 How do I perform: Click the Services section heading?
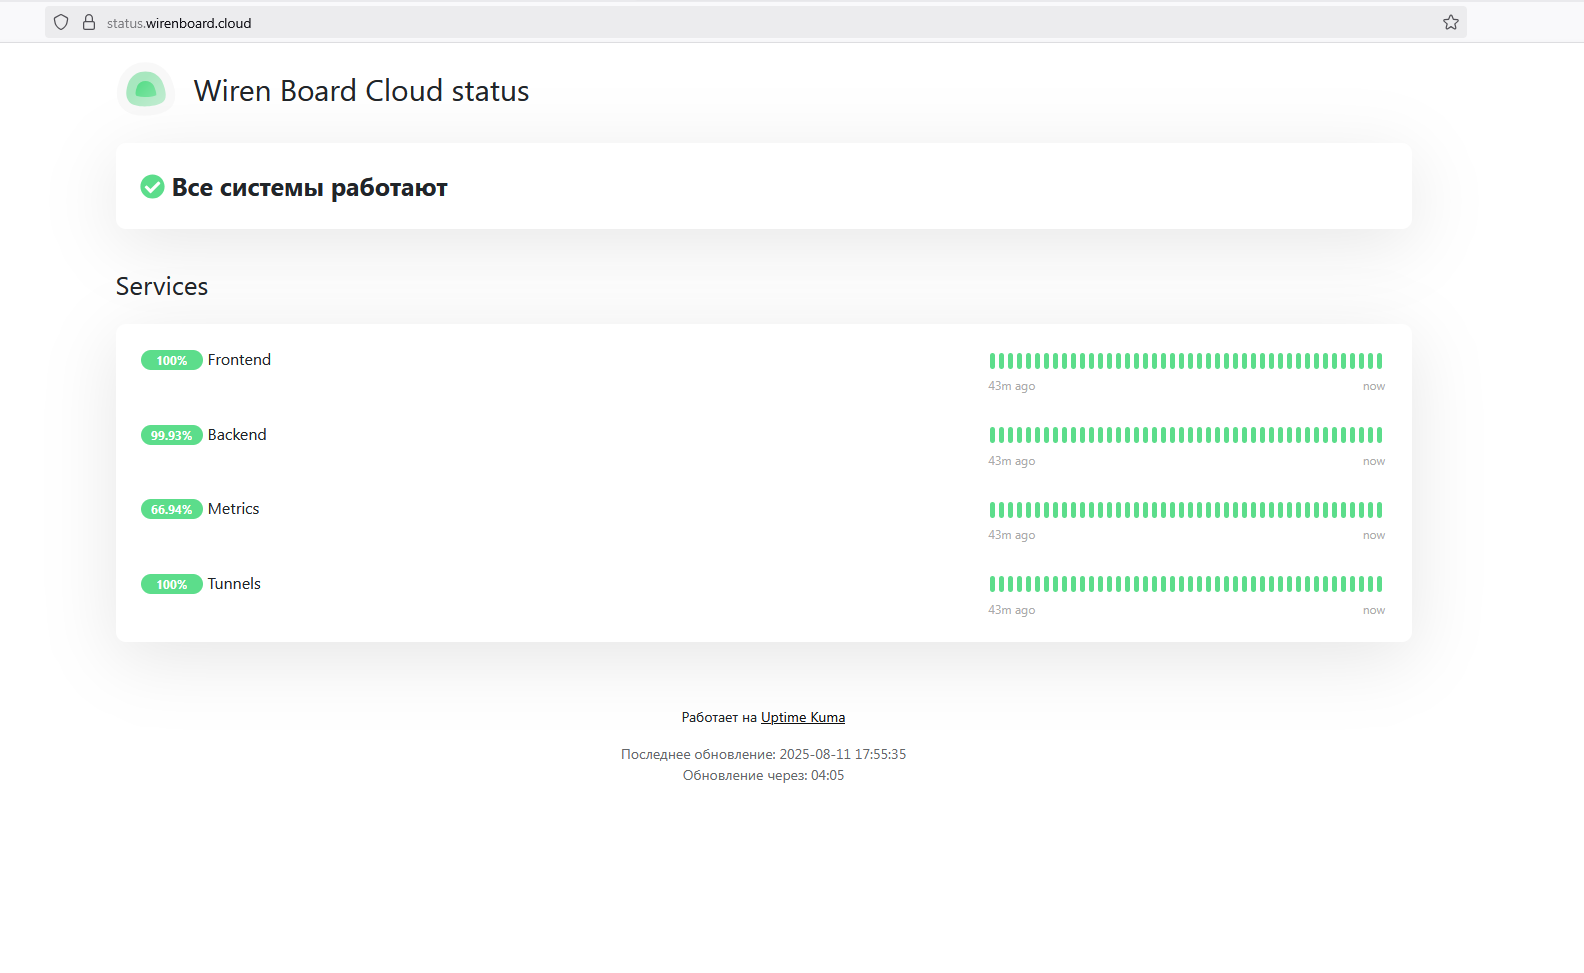pos(162,286)
